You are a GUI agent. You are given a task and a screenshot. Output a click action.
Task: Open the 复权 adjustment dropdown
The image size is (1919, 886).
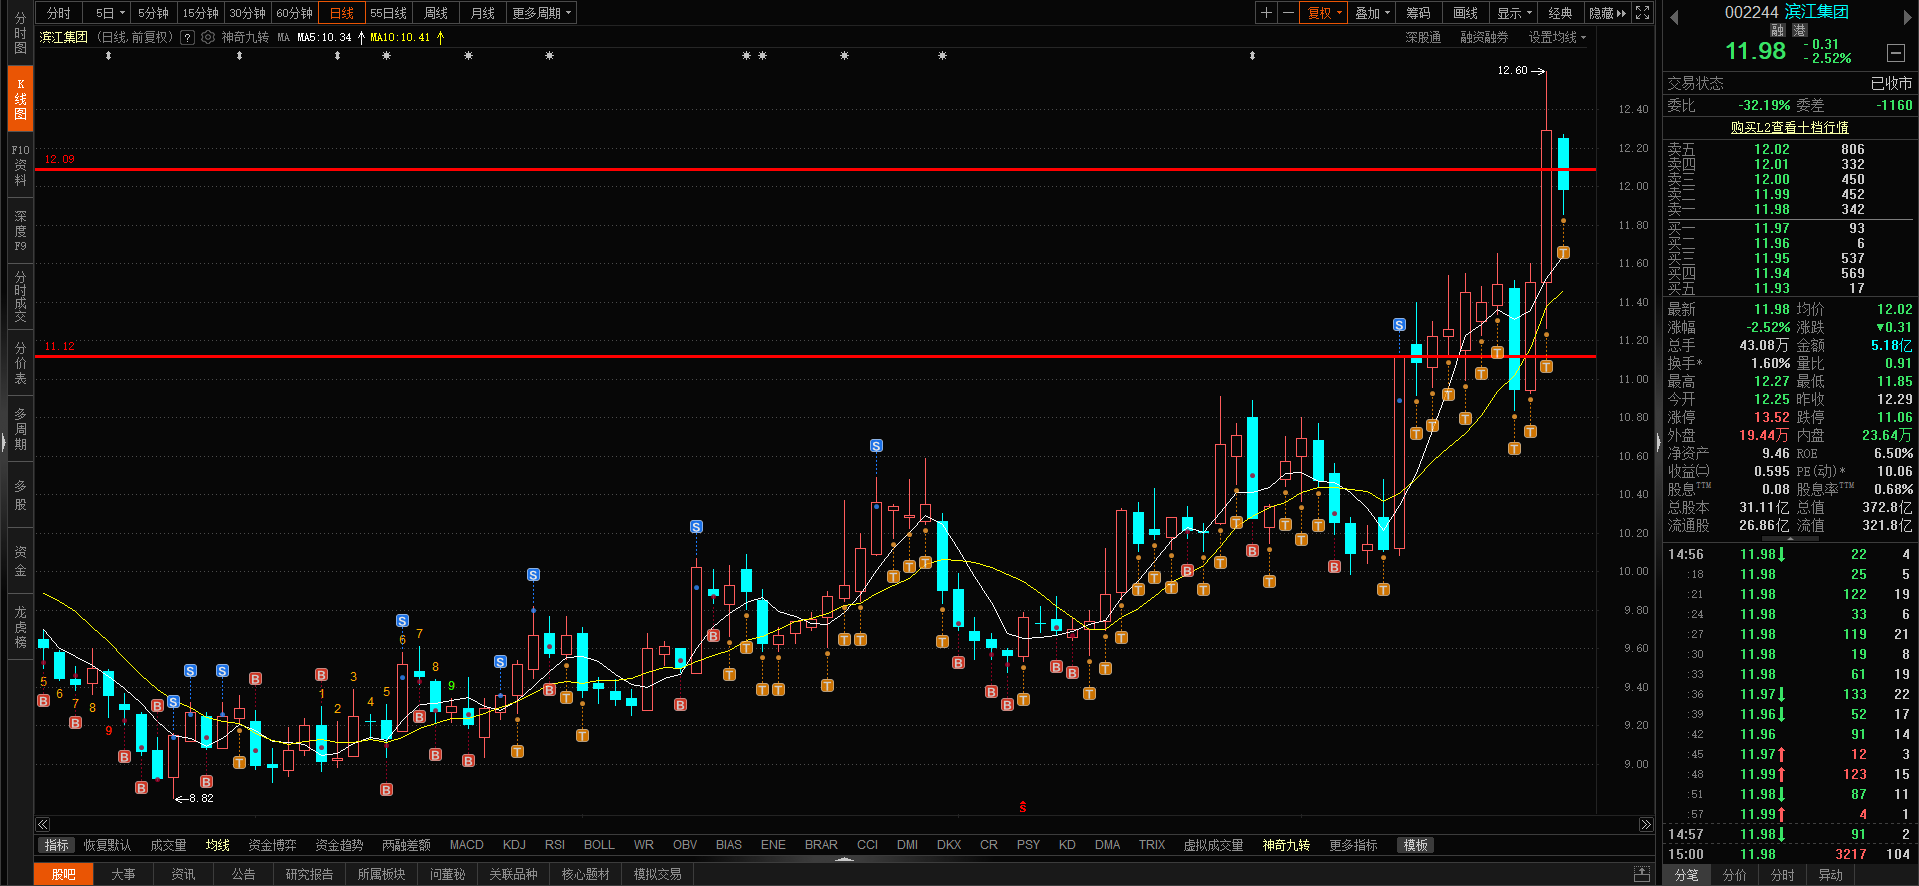pos(1324,13)
